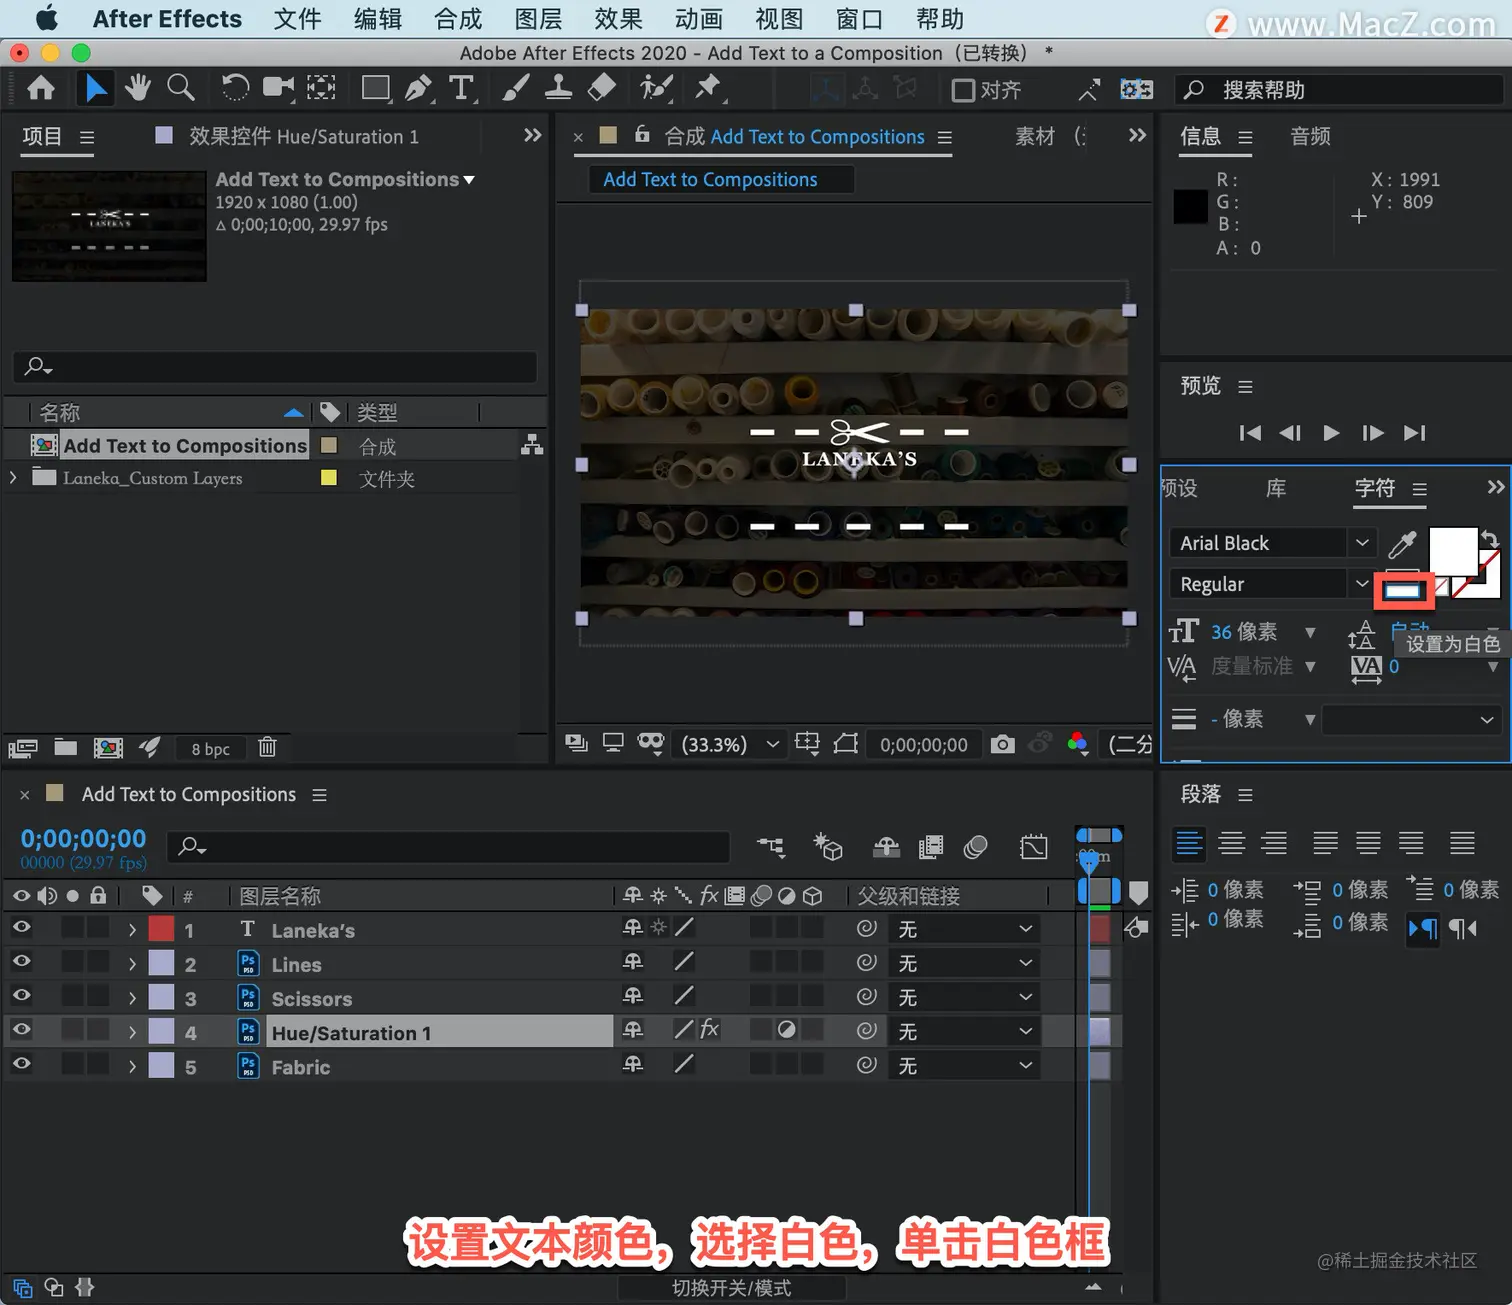Click the snapshot camera icon
The height and width of the screenshot is (1305, 1512).
1002,744
